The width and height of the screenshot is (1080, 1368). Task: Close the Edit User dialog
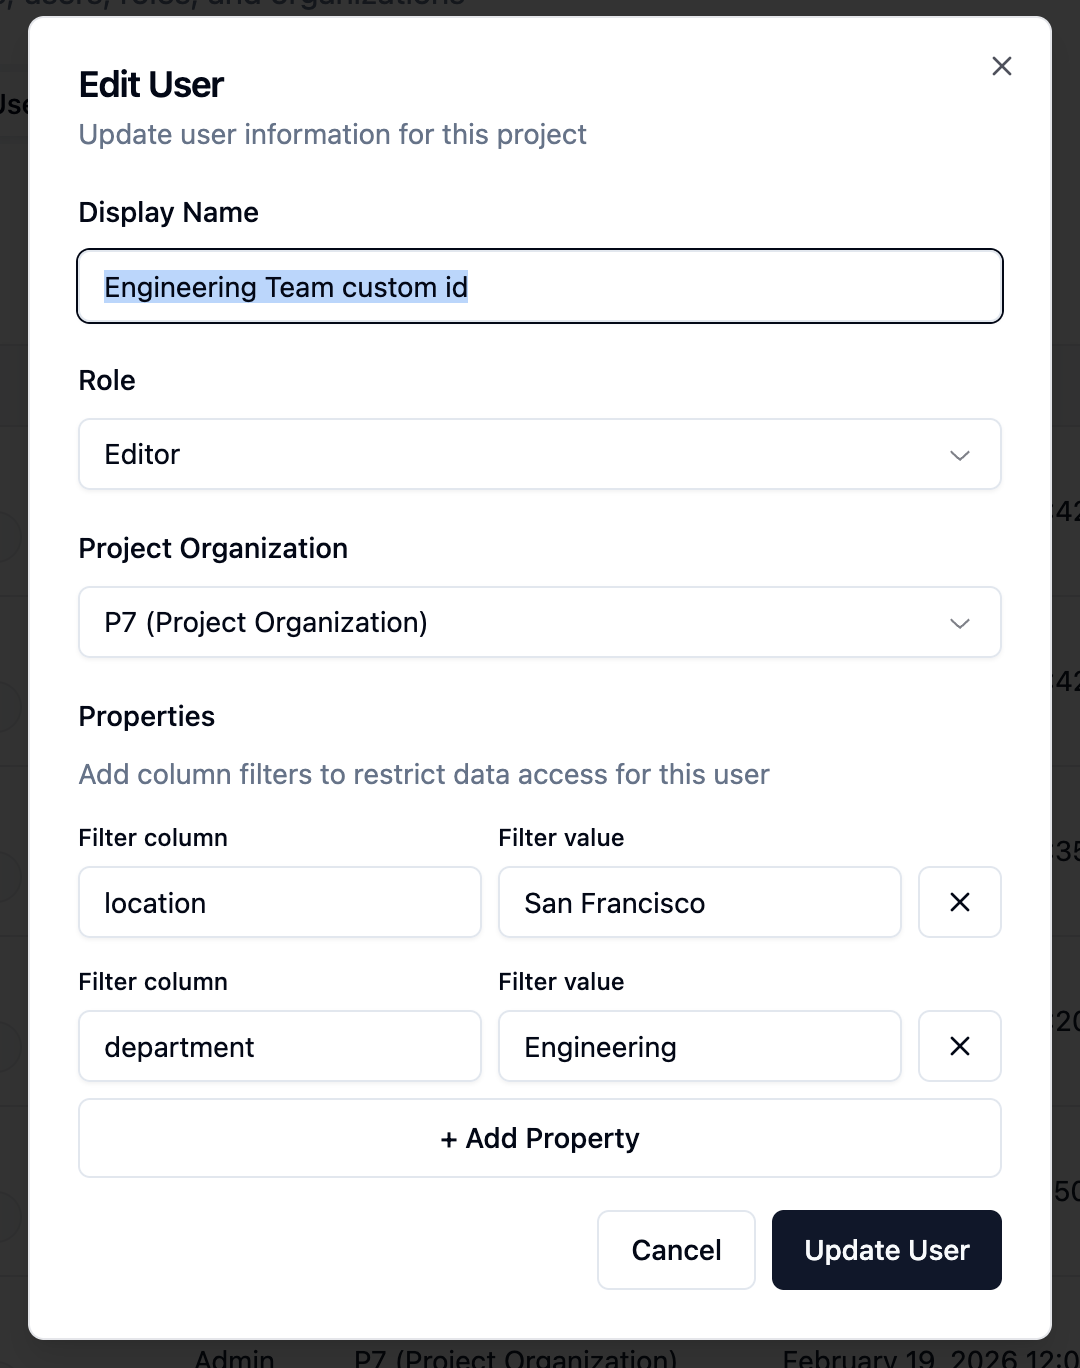click(1001, 66)
